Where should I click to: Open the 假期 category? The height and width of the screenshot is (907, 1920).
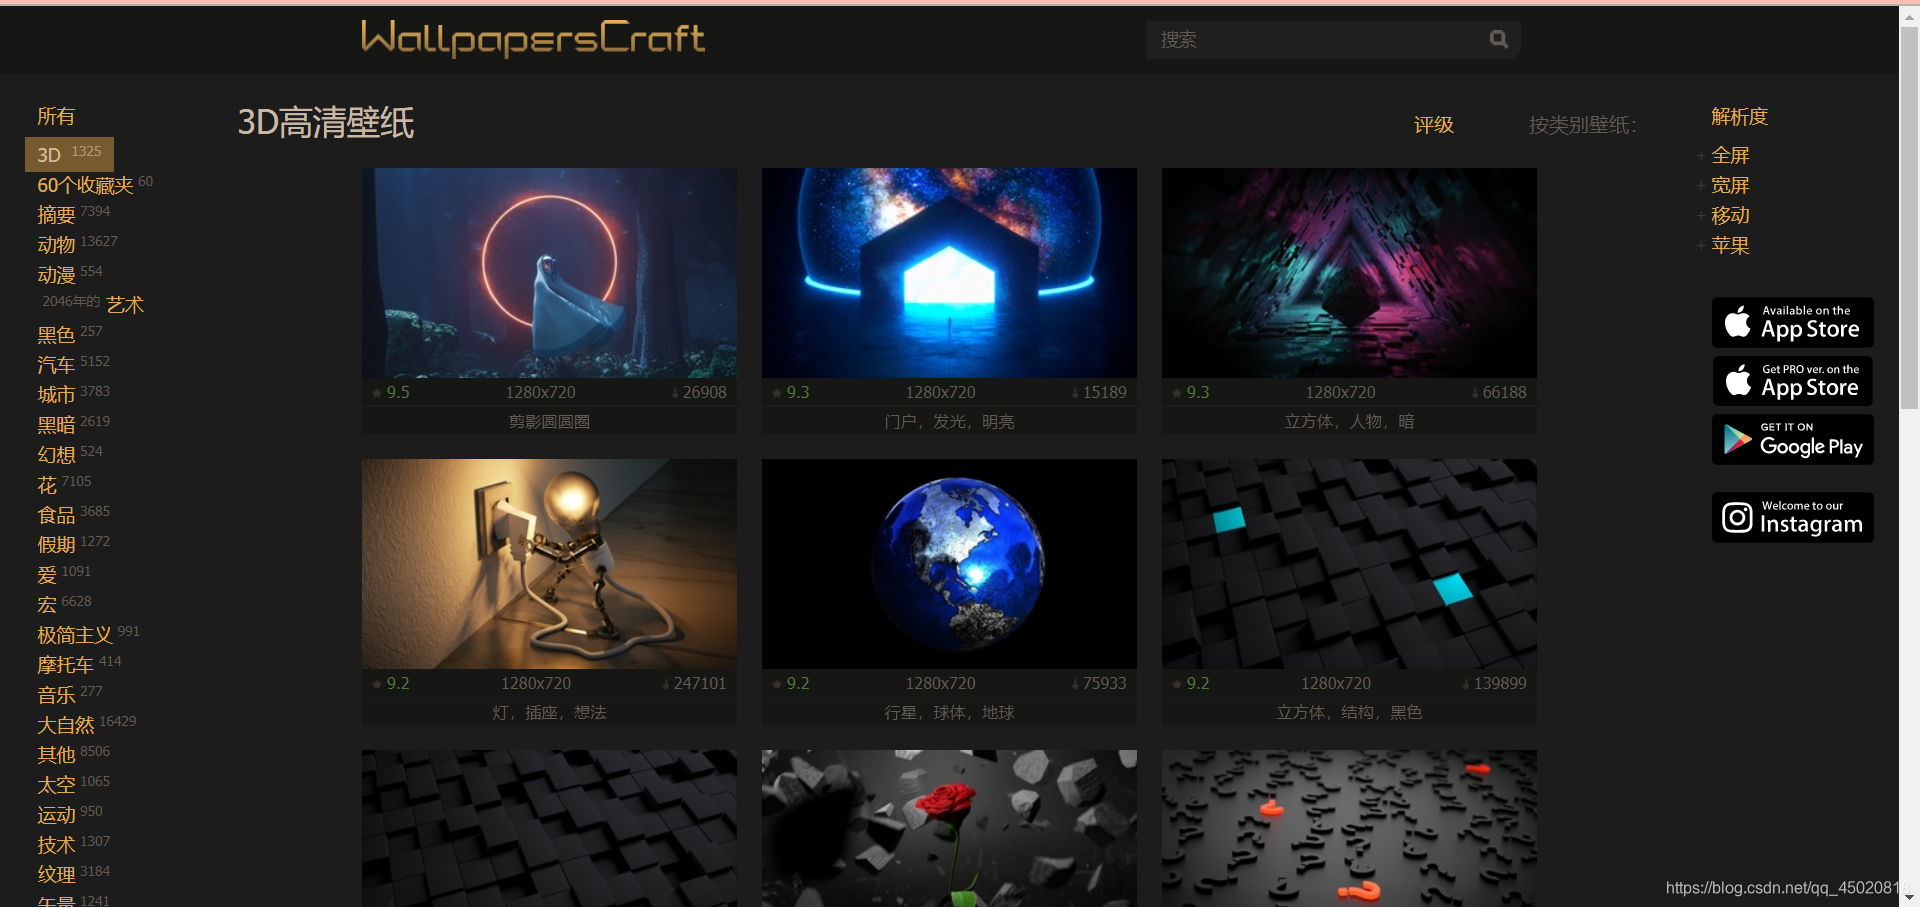(x=56, y=545)
